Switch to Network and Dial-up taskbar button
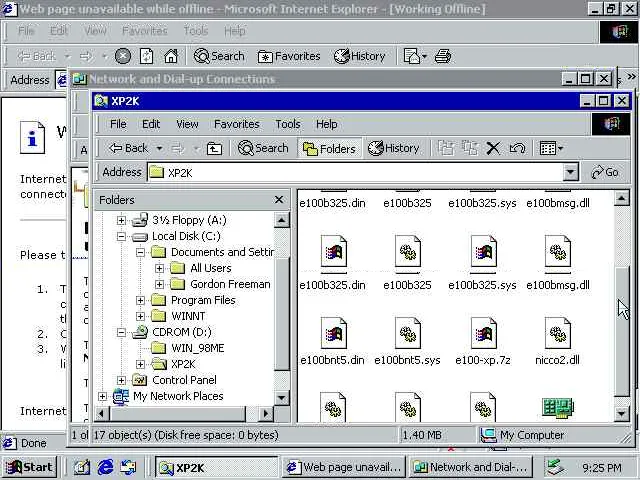This screenshot has height=480, width=640. [x=471, y=467]
